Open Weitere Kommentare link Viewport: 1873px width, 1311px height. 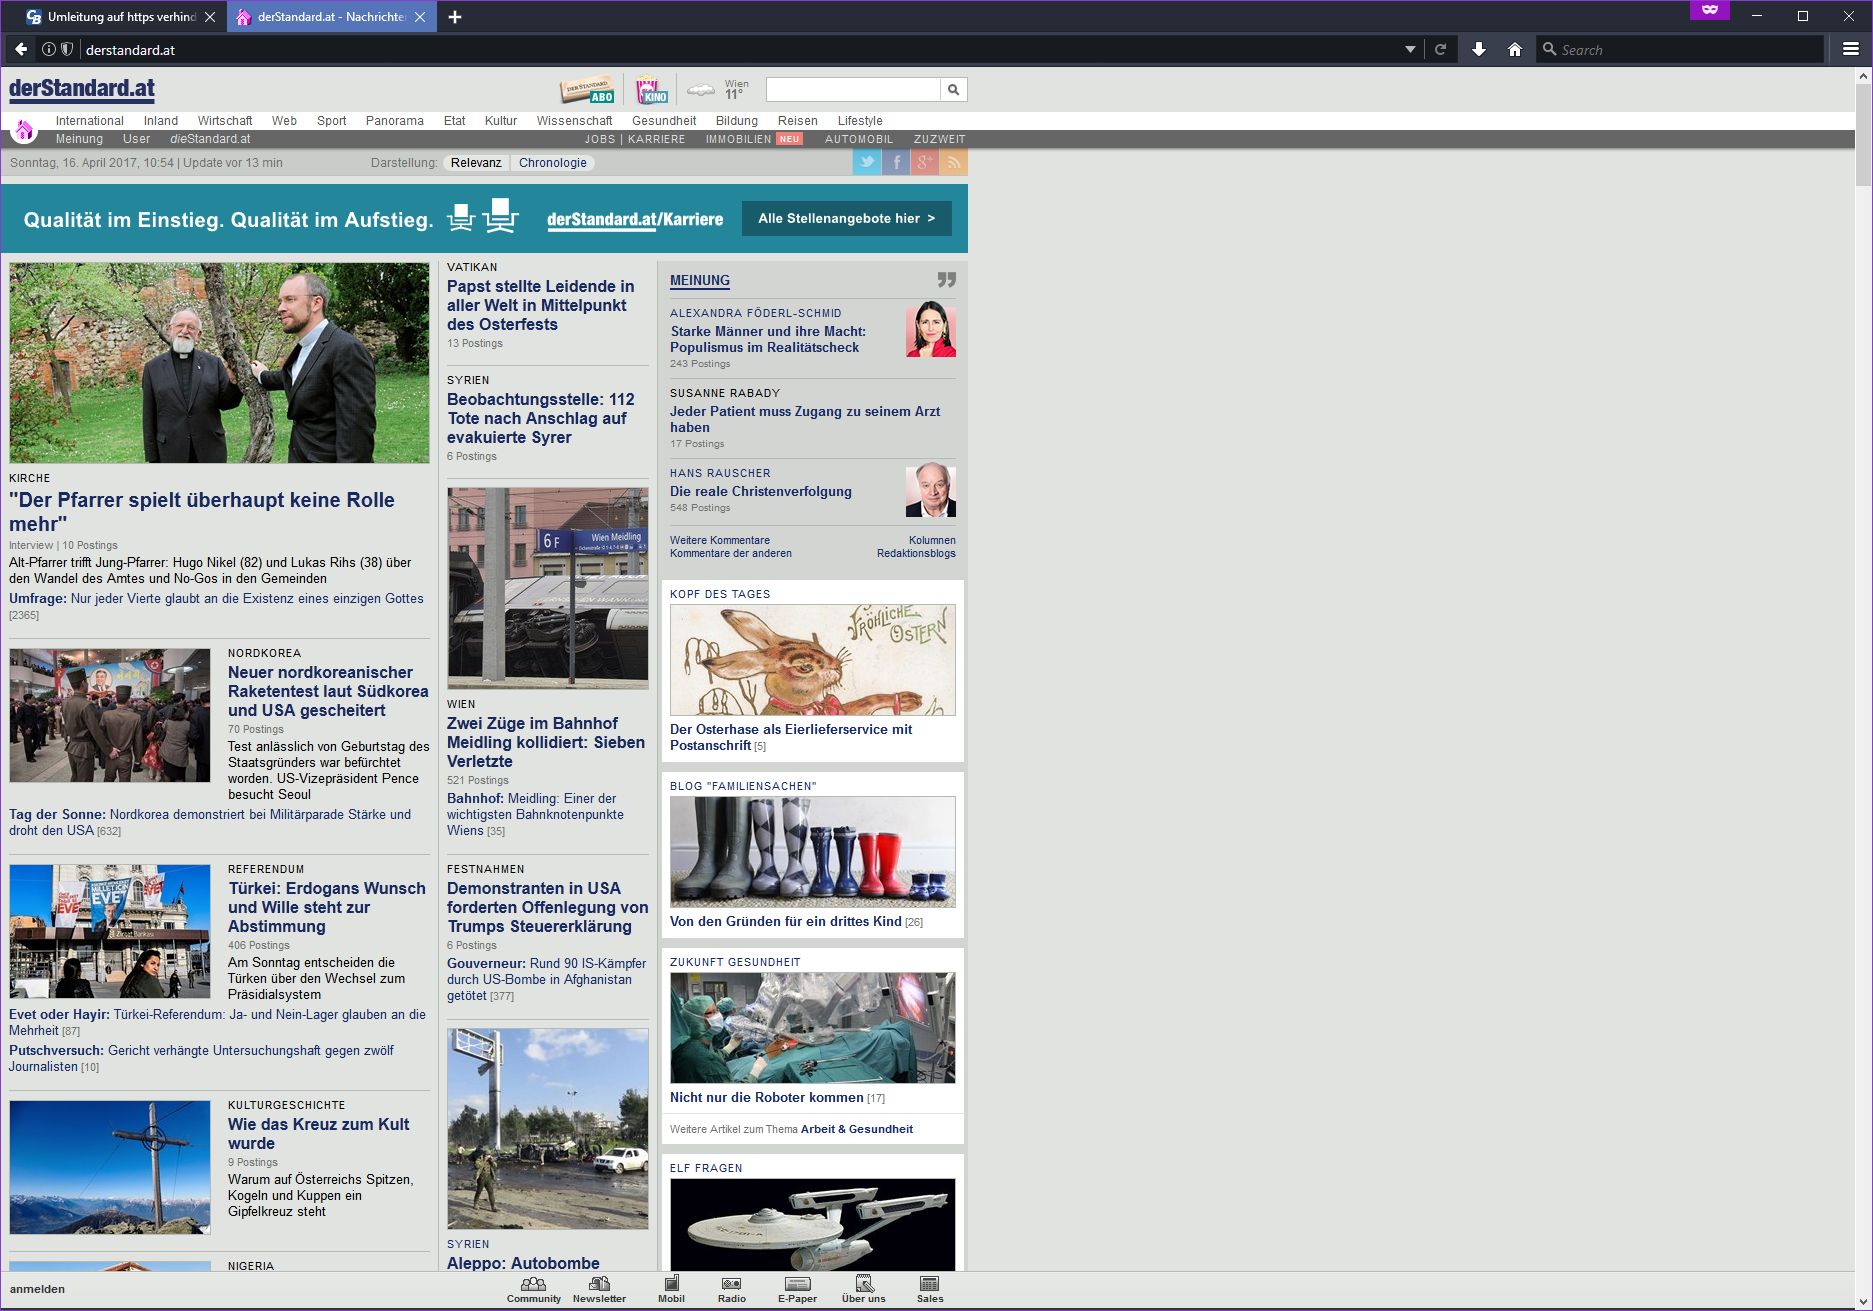(x=720, y=540)
